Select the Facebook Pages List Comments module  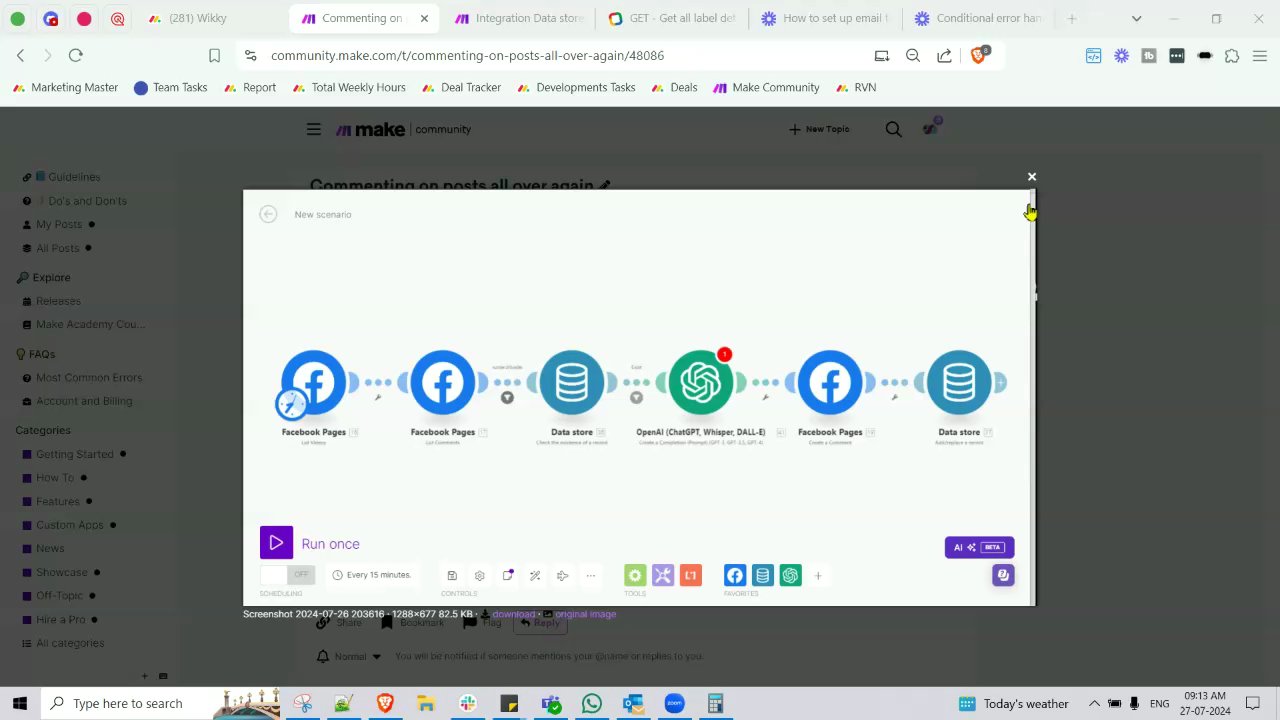click(442, 382)
